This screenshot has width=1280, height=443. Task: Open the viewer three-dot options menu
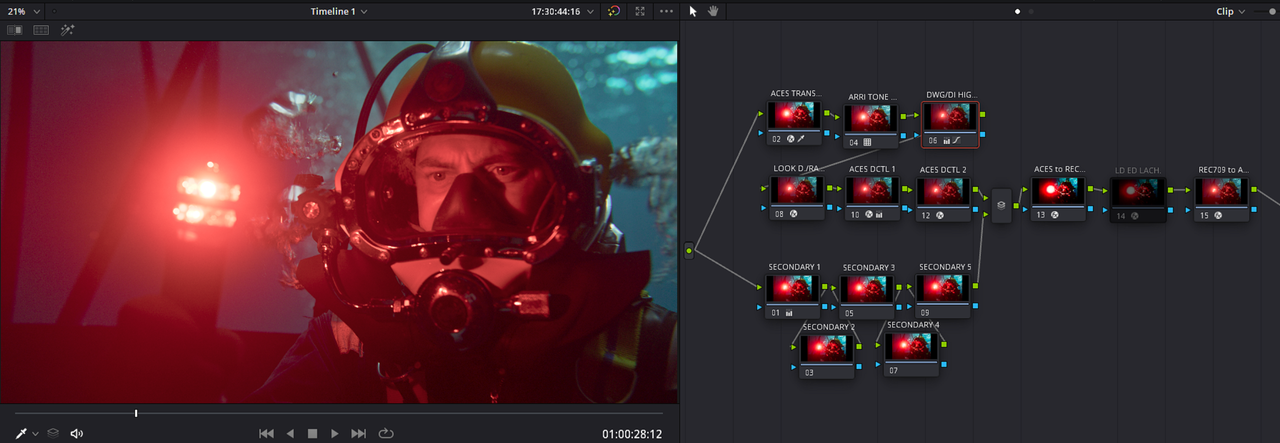(667, 11)
